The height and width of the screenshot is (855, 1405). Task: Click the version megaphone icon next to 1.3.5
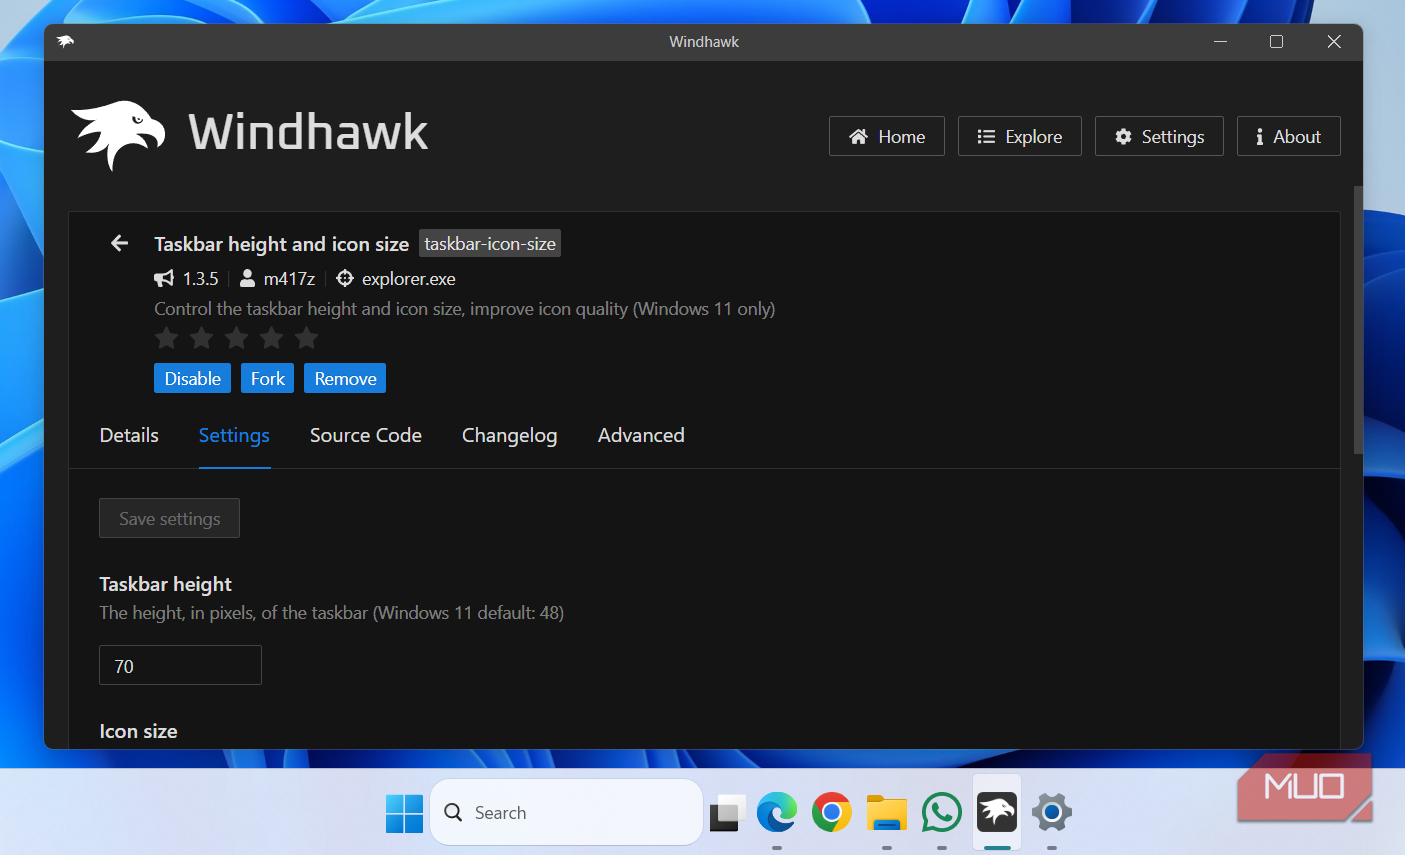[164, 278]
